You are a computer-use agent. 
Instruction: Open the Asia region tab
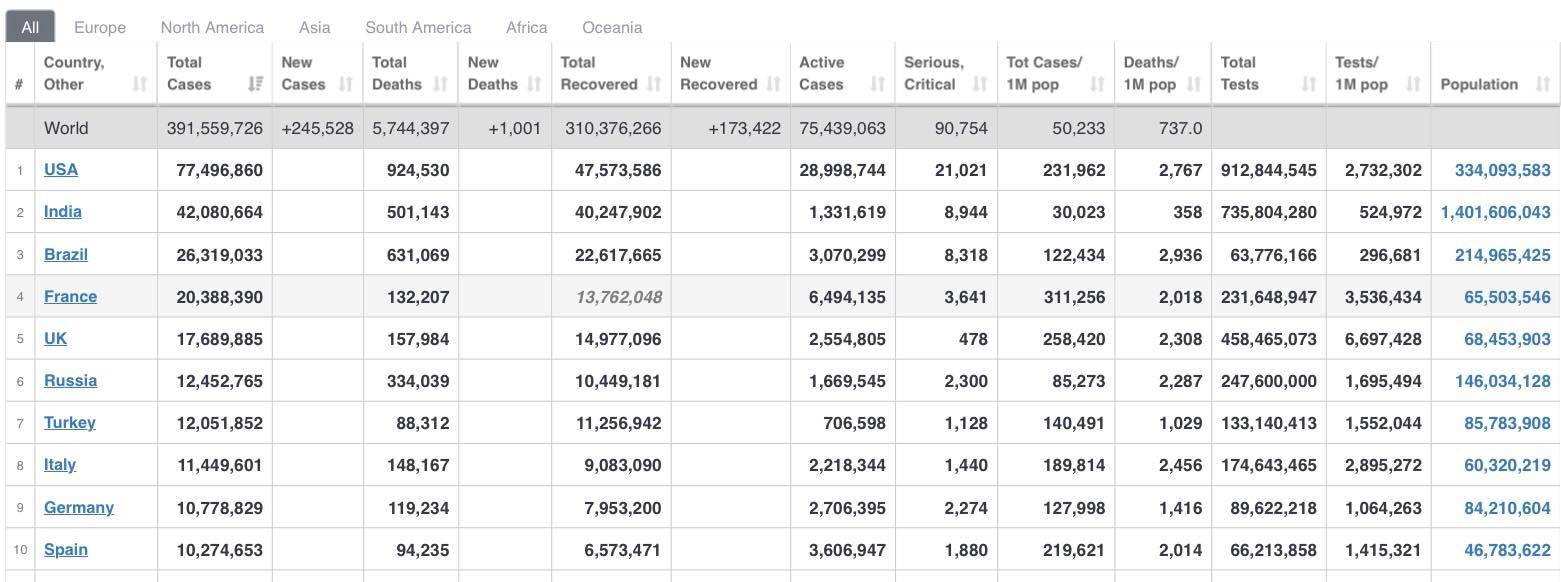pos(314,27)
